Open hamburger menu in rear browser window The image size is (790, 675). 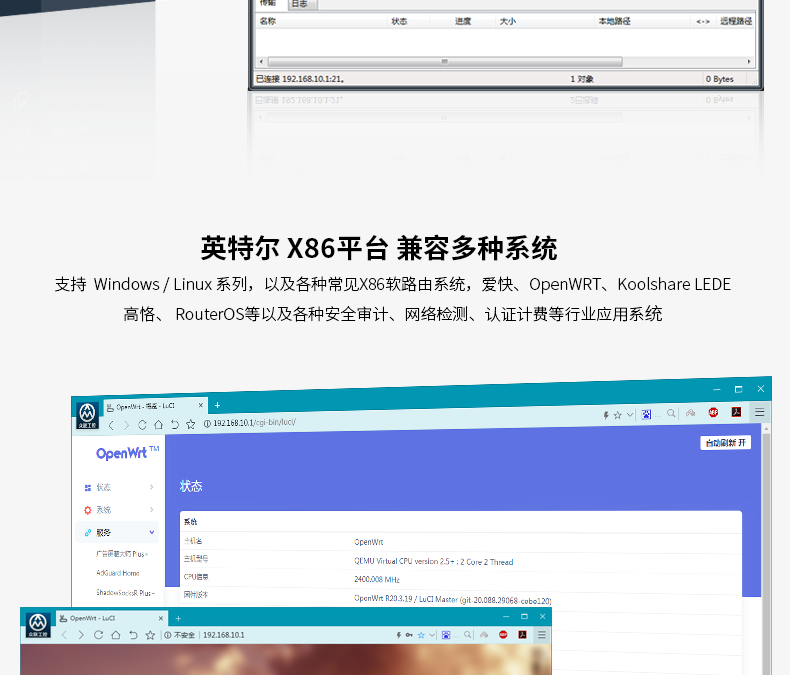click(760, 413)
